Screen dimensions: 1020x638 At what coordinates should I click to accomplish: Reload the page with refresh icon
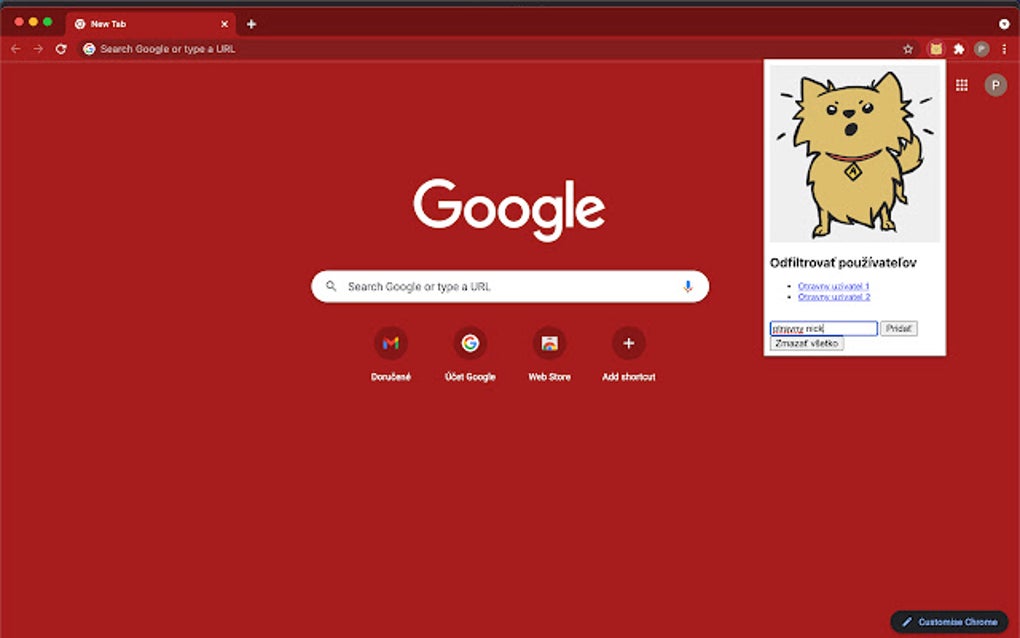(60, 48)
